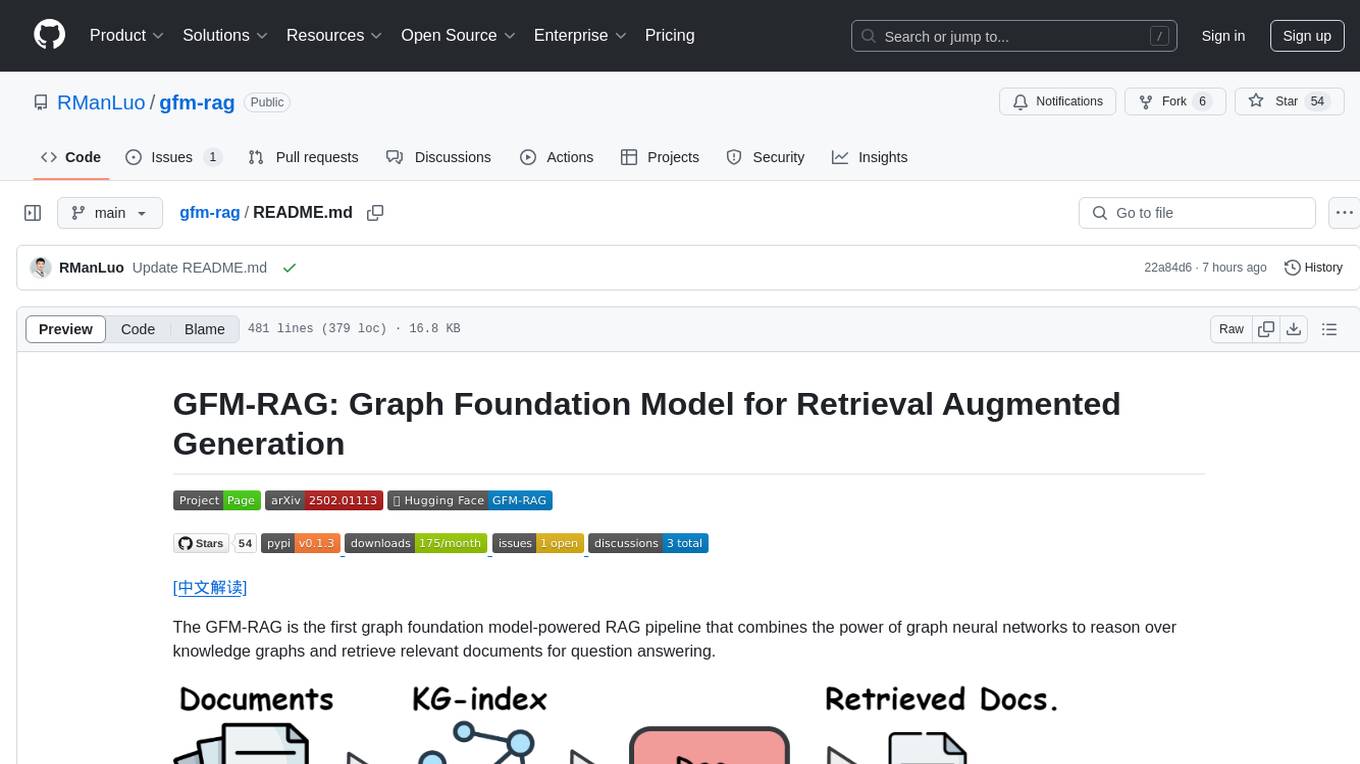This screenshot has height=764, width=1360.
Task: Open the Insights tab
Action: tap(870, 157)
